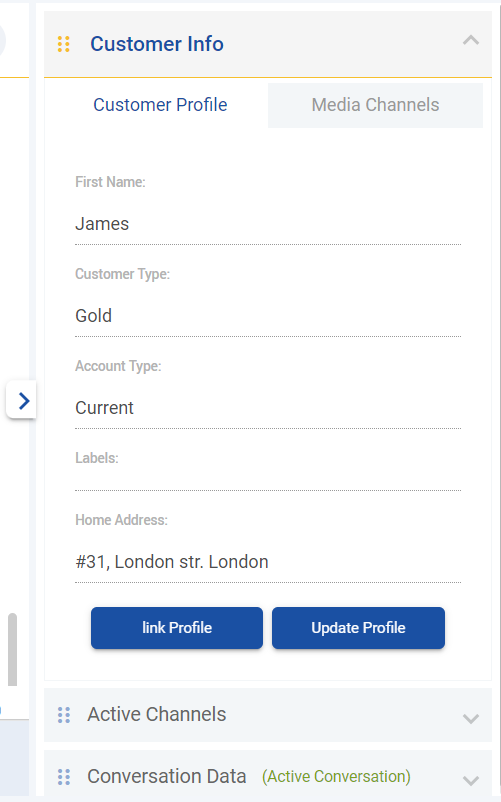501x802 pixels.
Task: Click the gray vertical scrollbar thumb
Action: (x=12, y=650)
